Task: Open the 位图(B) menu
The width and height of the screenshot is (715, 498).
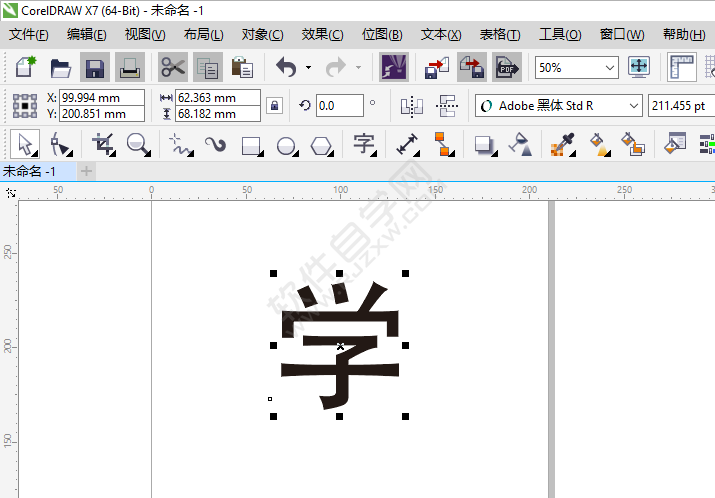Action: pos(382,35)
